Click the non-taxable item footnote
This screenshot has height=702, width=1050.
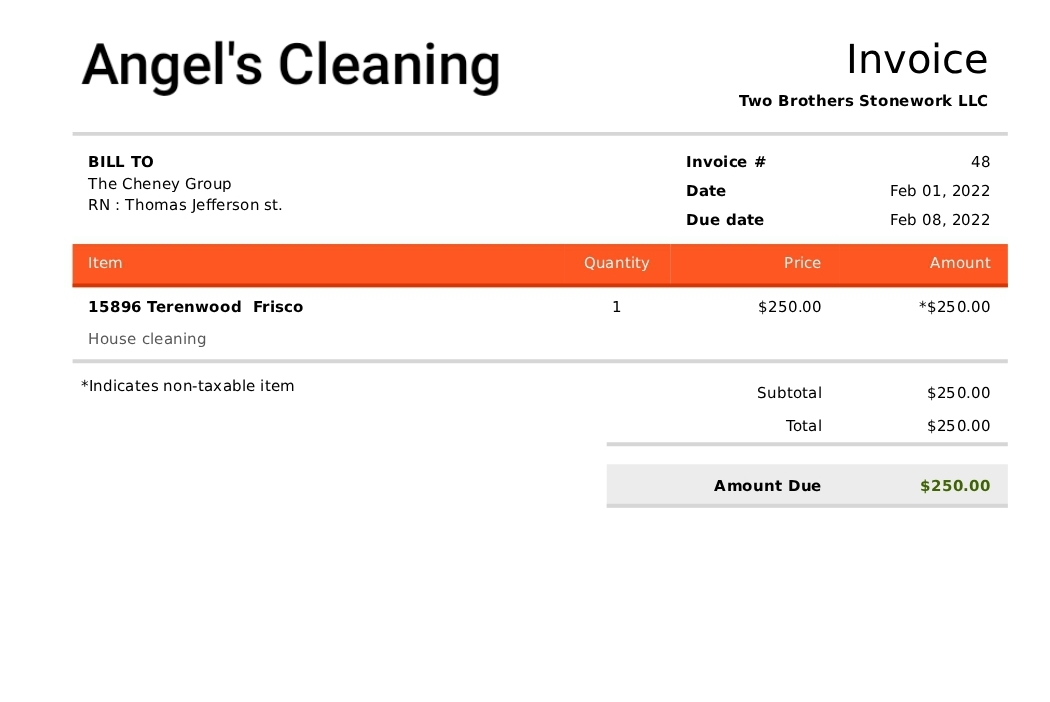pos(188,386)
